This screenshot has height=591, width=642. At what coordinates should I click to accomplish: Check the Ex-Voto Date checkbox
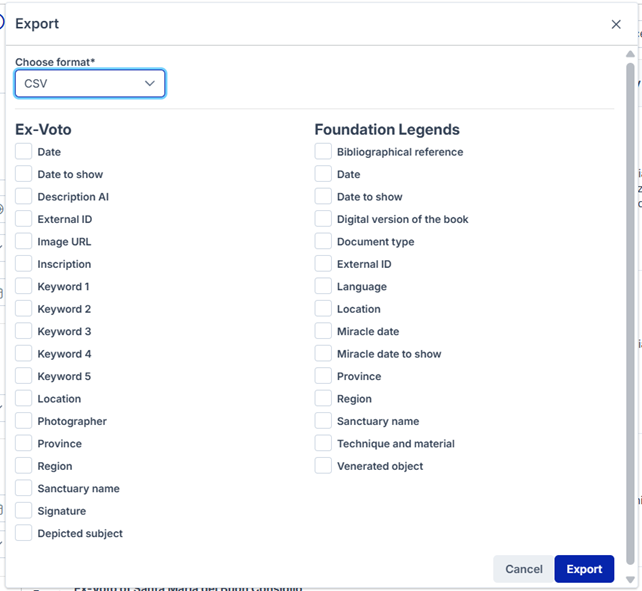click(x=24, y=152)
